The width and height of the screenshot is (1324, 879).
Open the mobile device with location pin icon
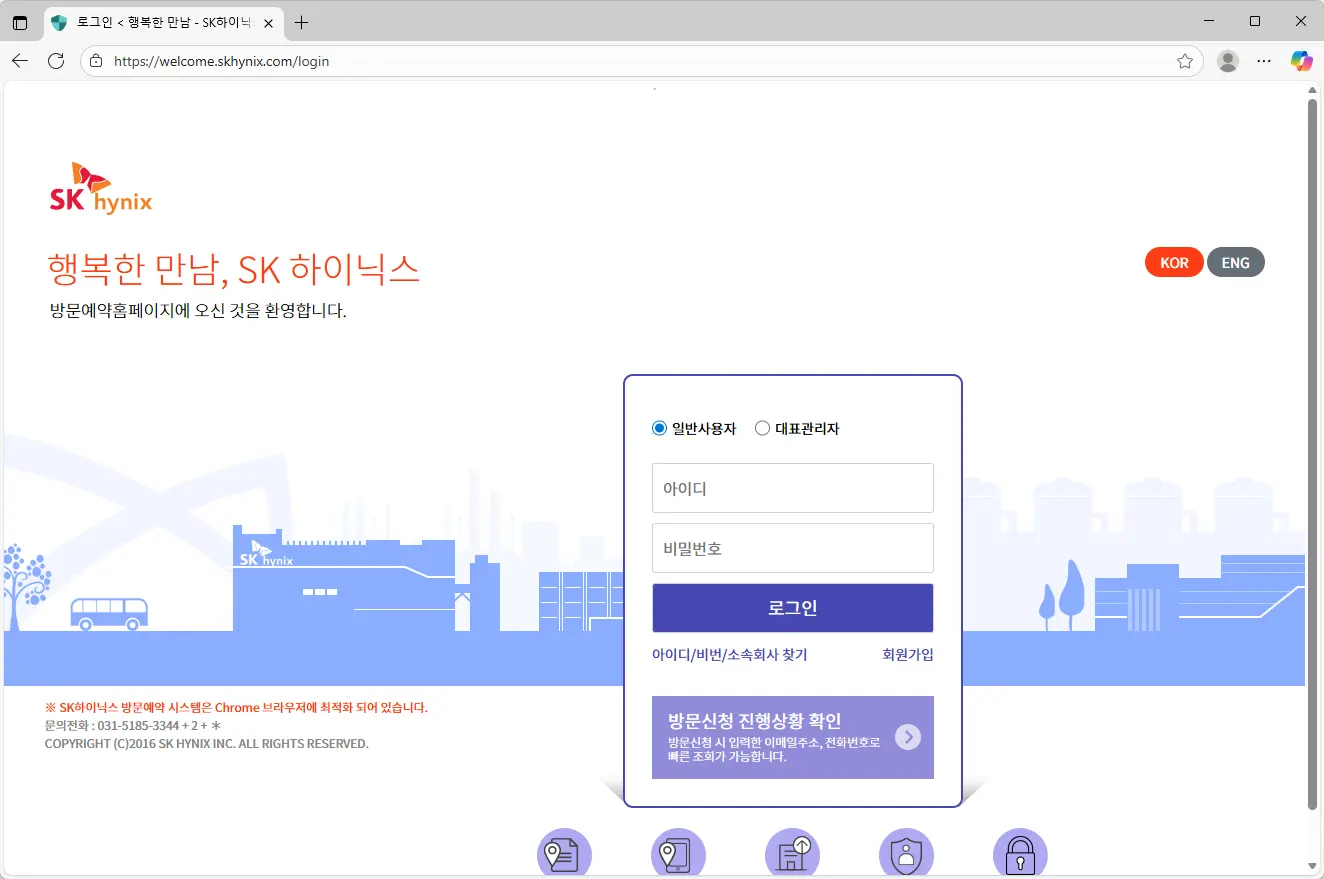679,853
